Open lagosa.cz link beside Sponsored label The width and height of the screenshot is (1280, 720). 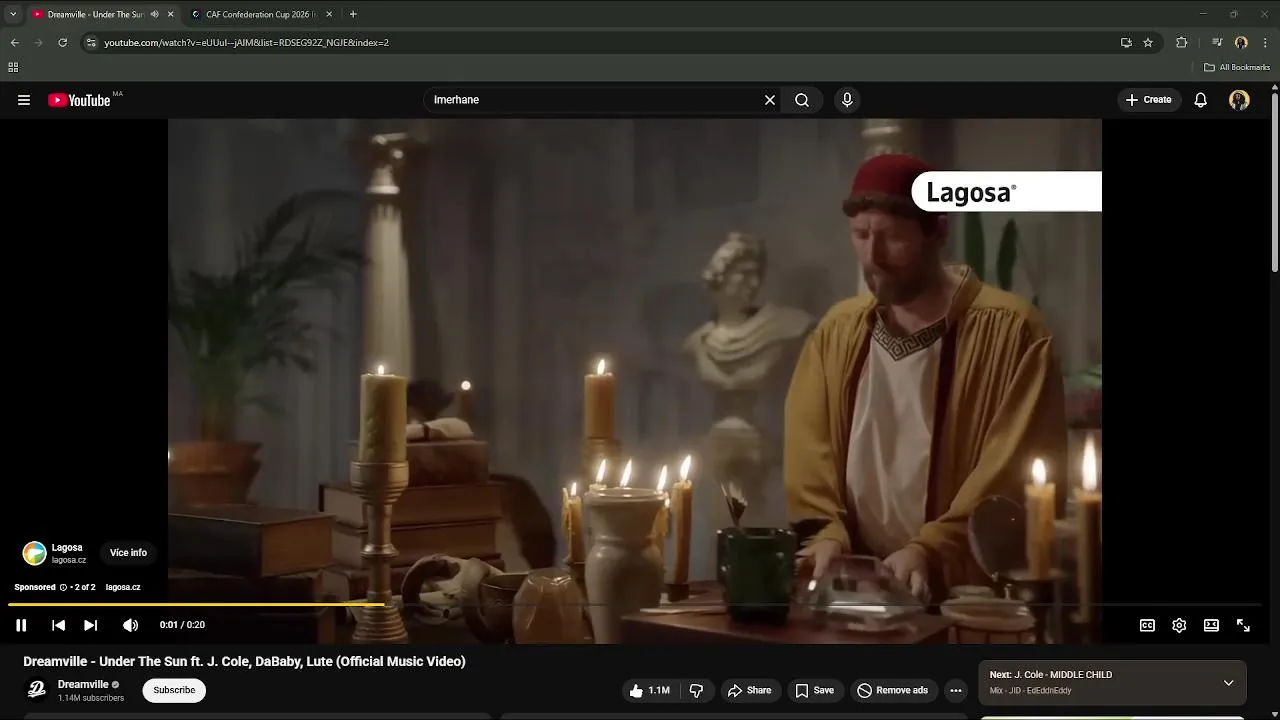[x=123, y=587]
